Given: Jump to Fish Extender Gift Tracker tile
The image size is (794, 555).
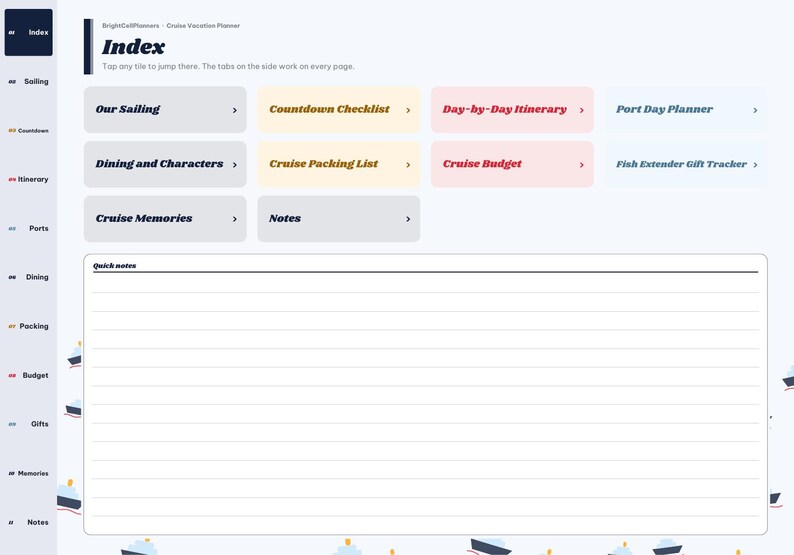Looking at the screenshot, I should coord(686,164).
